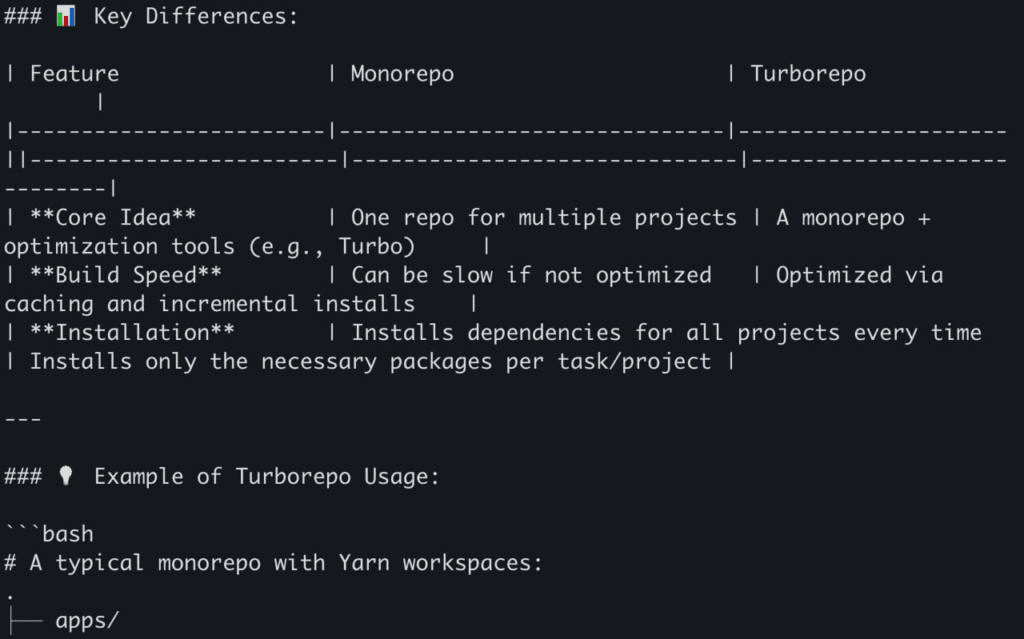Click the '**Installation**' table cell
This screenshot has height=639, width=1024.
tap(132, 333)
